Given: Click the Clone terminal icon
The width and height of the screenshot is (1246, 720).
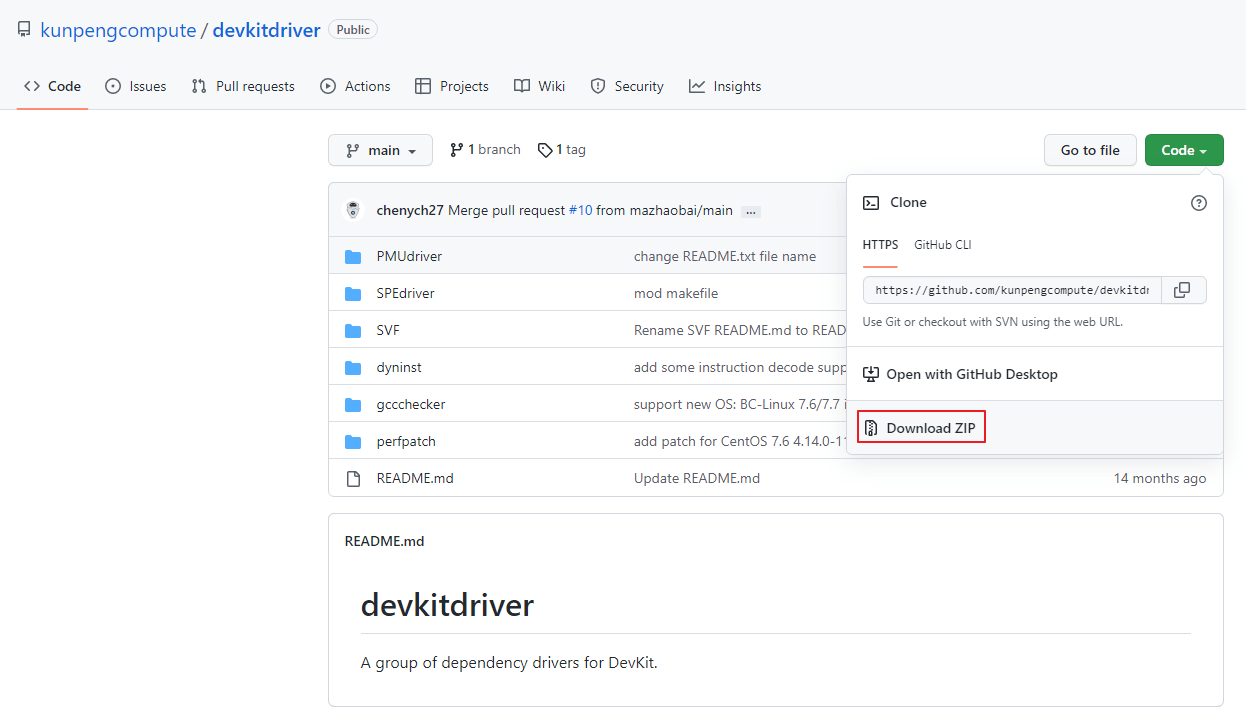Looking at the screenshot, I should (x=871, y=202).
